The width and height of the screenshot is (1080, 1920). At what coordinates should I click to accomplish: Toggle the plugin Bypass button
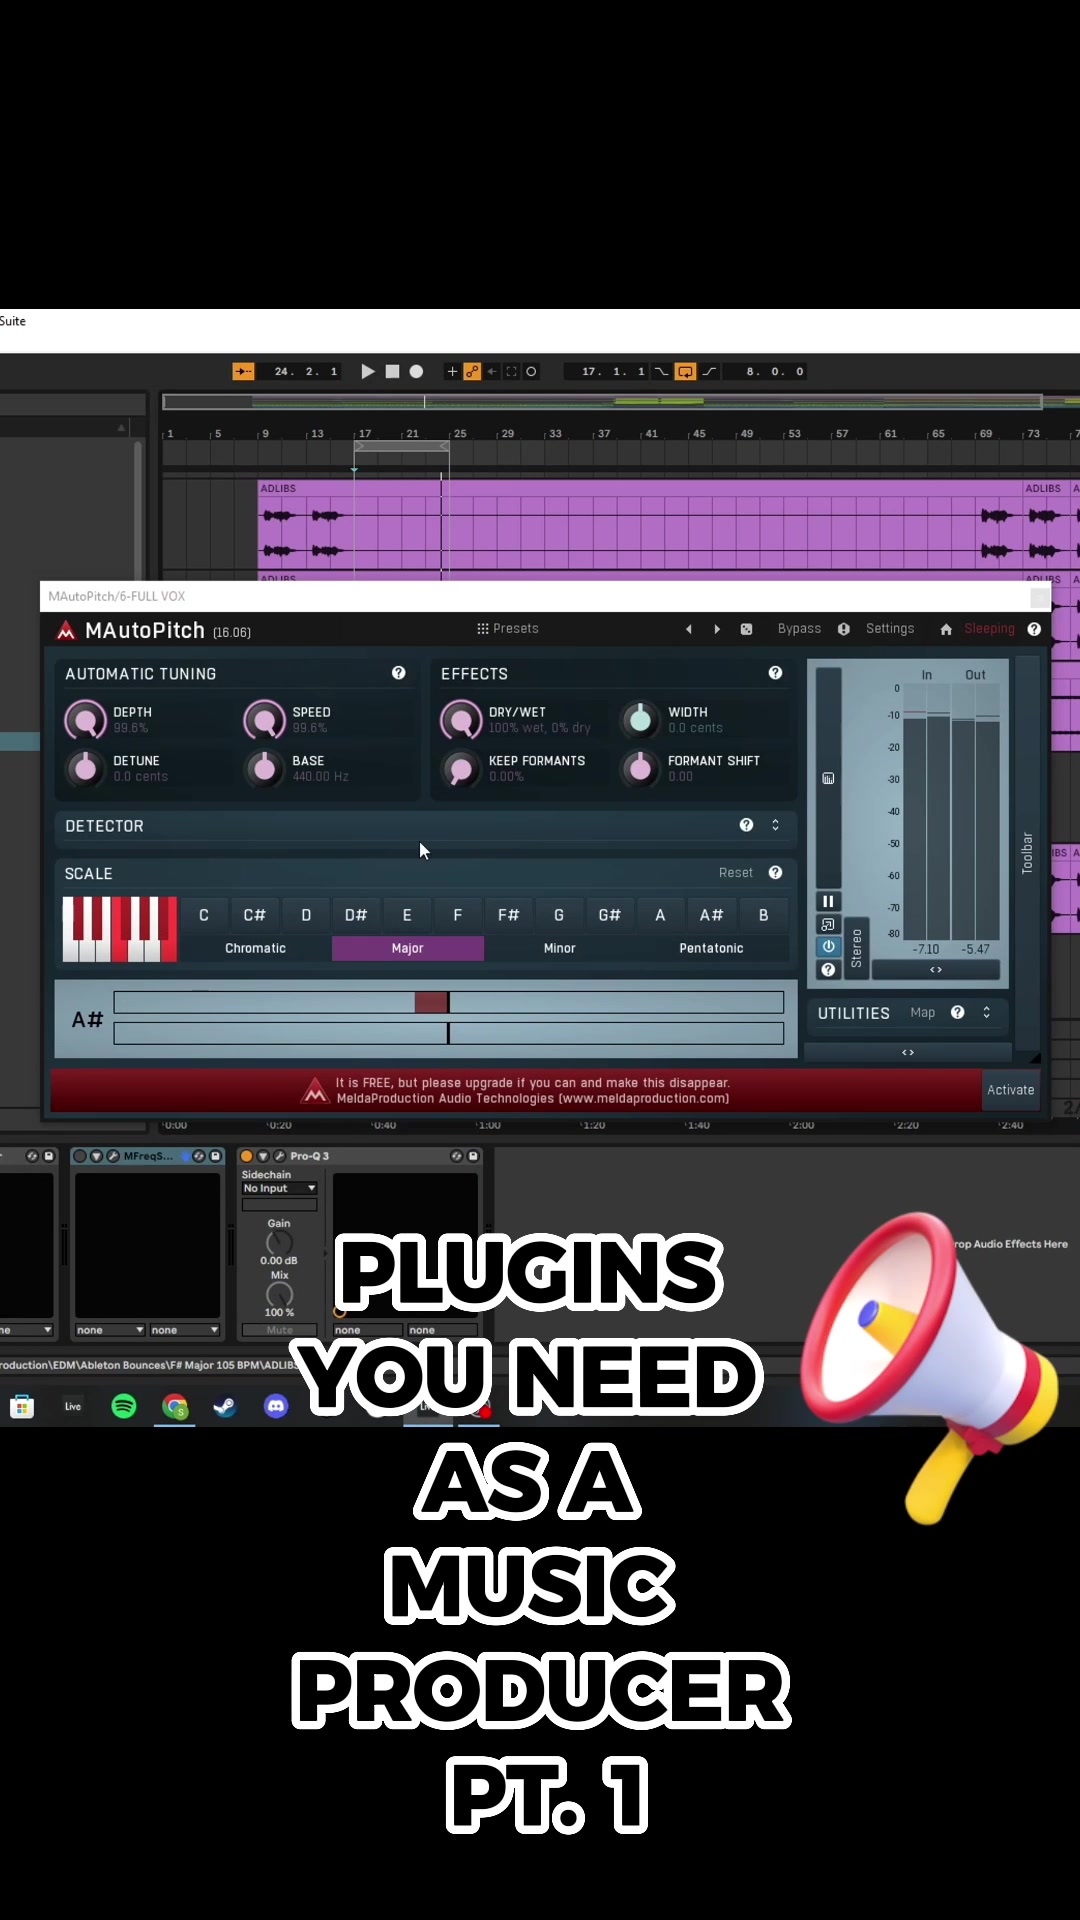coord(799,629)
